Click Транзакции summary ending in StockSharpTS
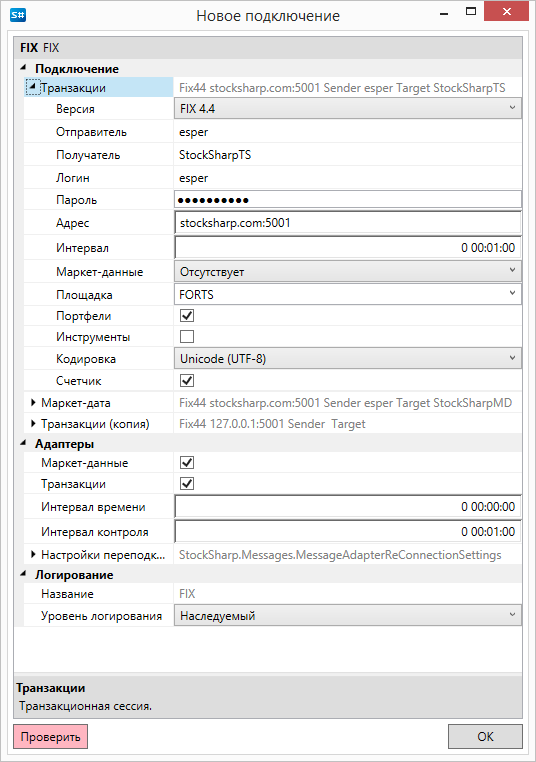536x762 pixels. point(342,87)
